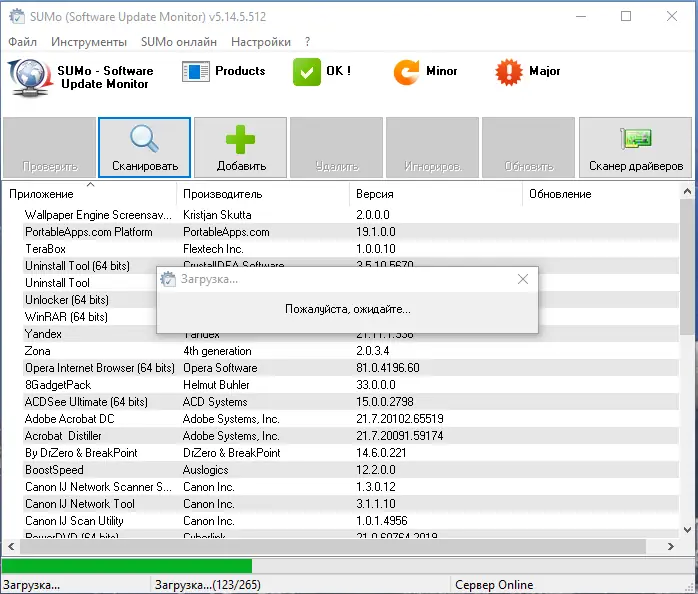The image size is (698, 594).
Task: Click version 81.0.4196.60 cell
Action: pyautogui.click(x=388, y=367)
